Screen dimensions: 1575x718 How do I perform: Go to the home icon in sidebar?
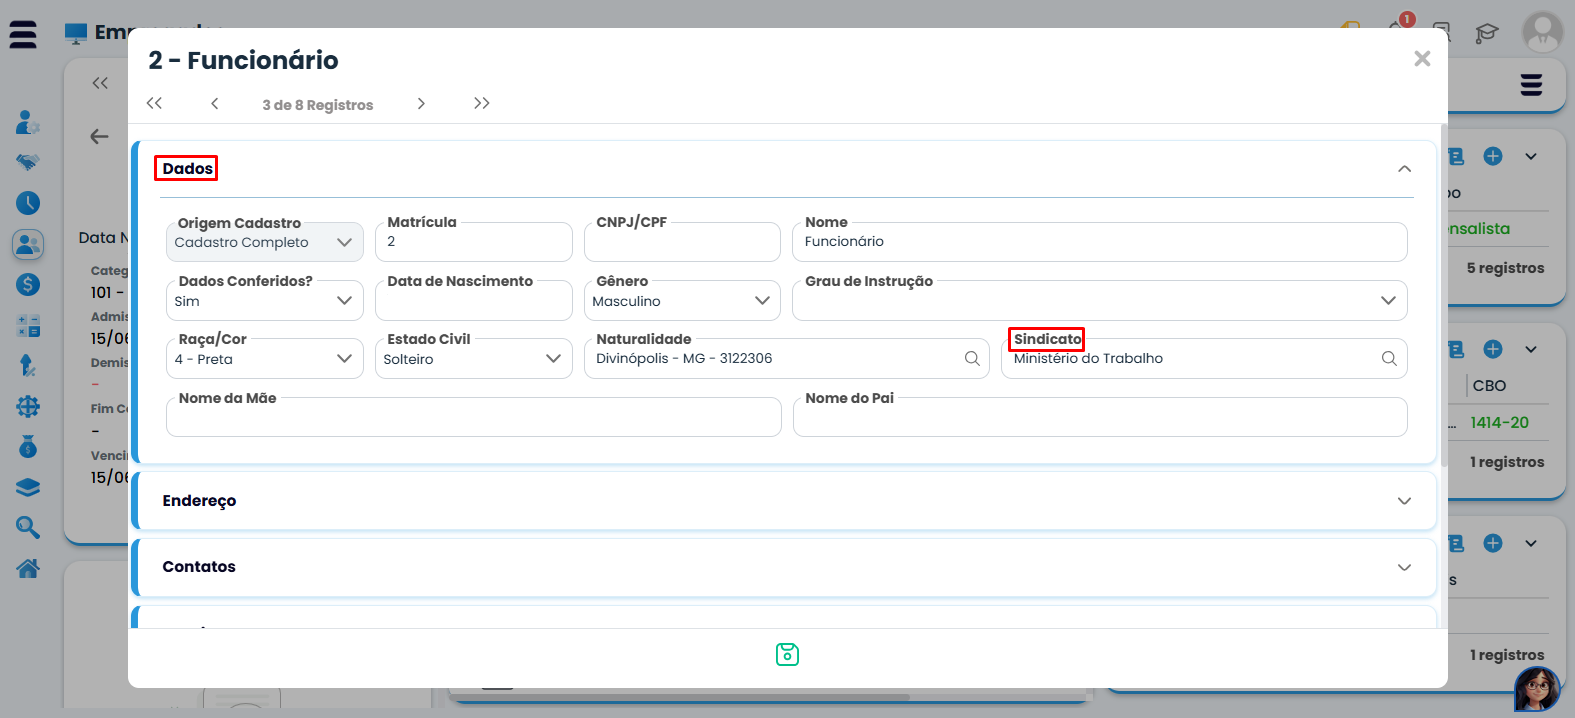[x=28, y=568]
